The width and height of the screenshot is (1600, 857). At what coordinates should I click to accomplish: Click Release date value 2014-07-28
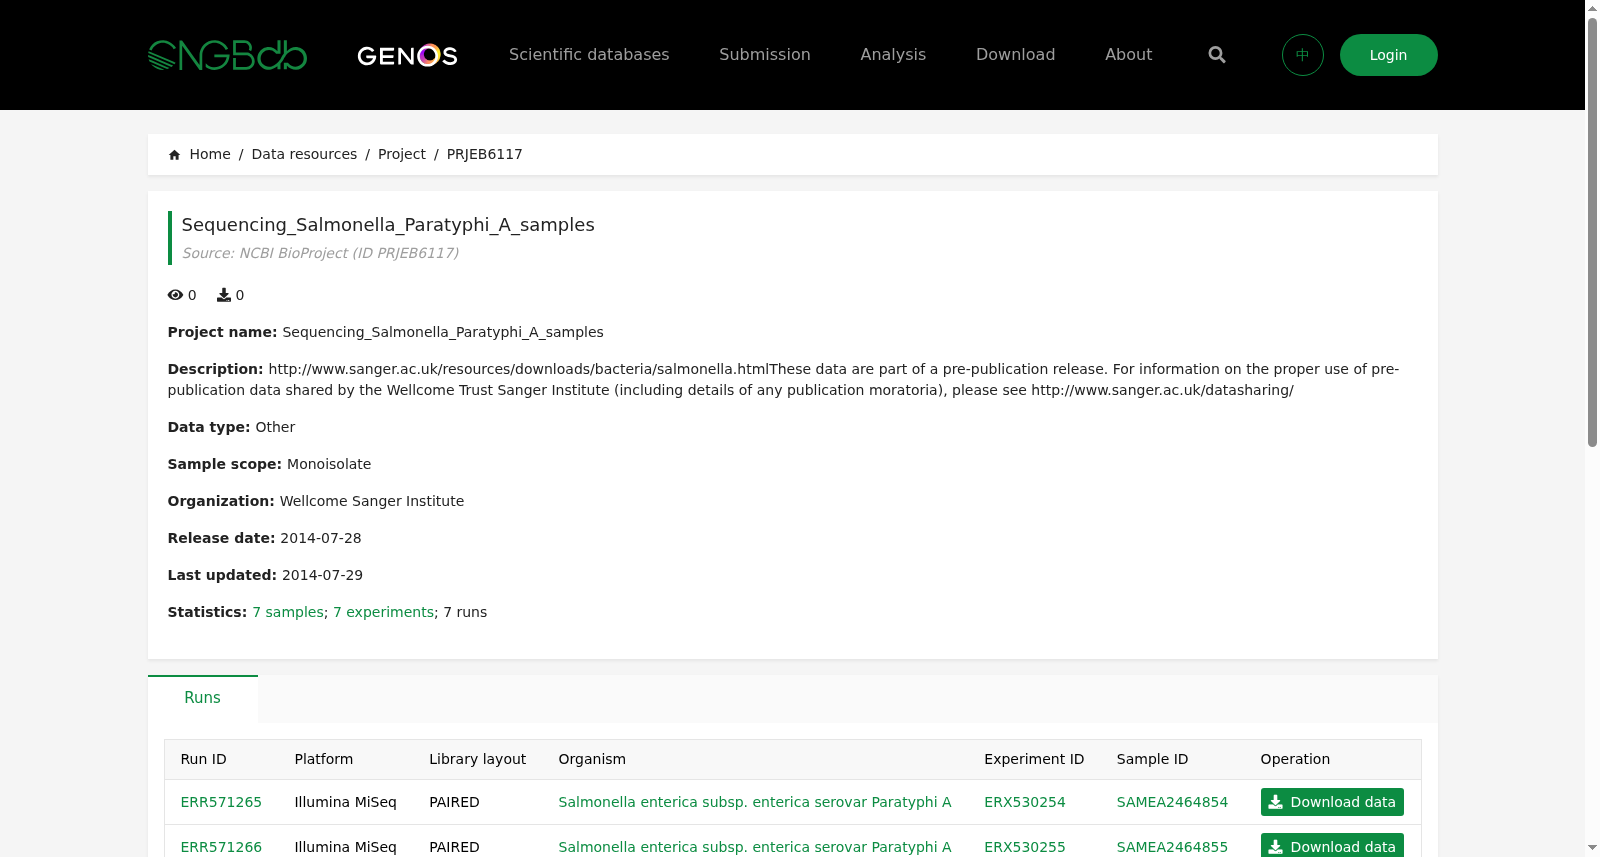(x=321, y=538)
